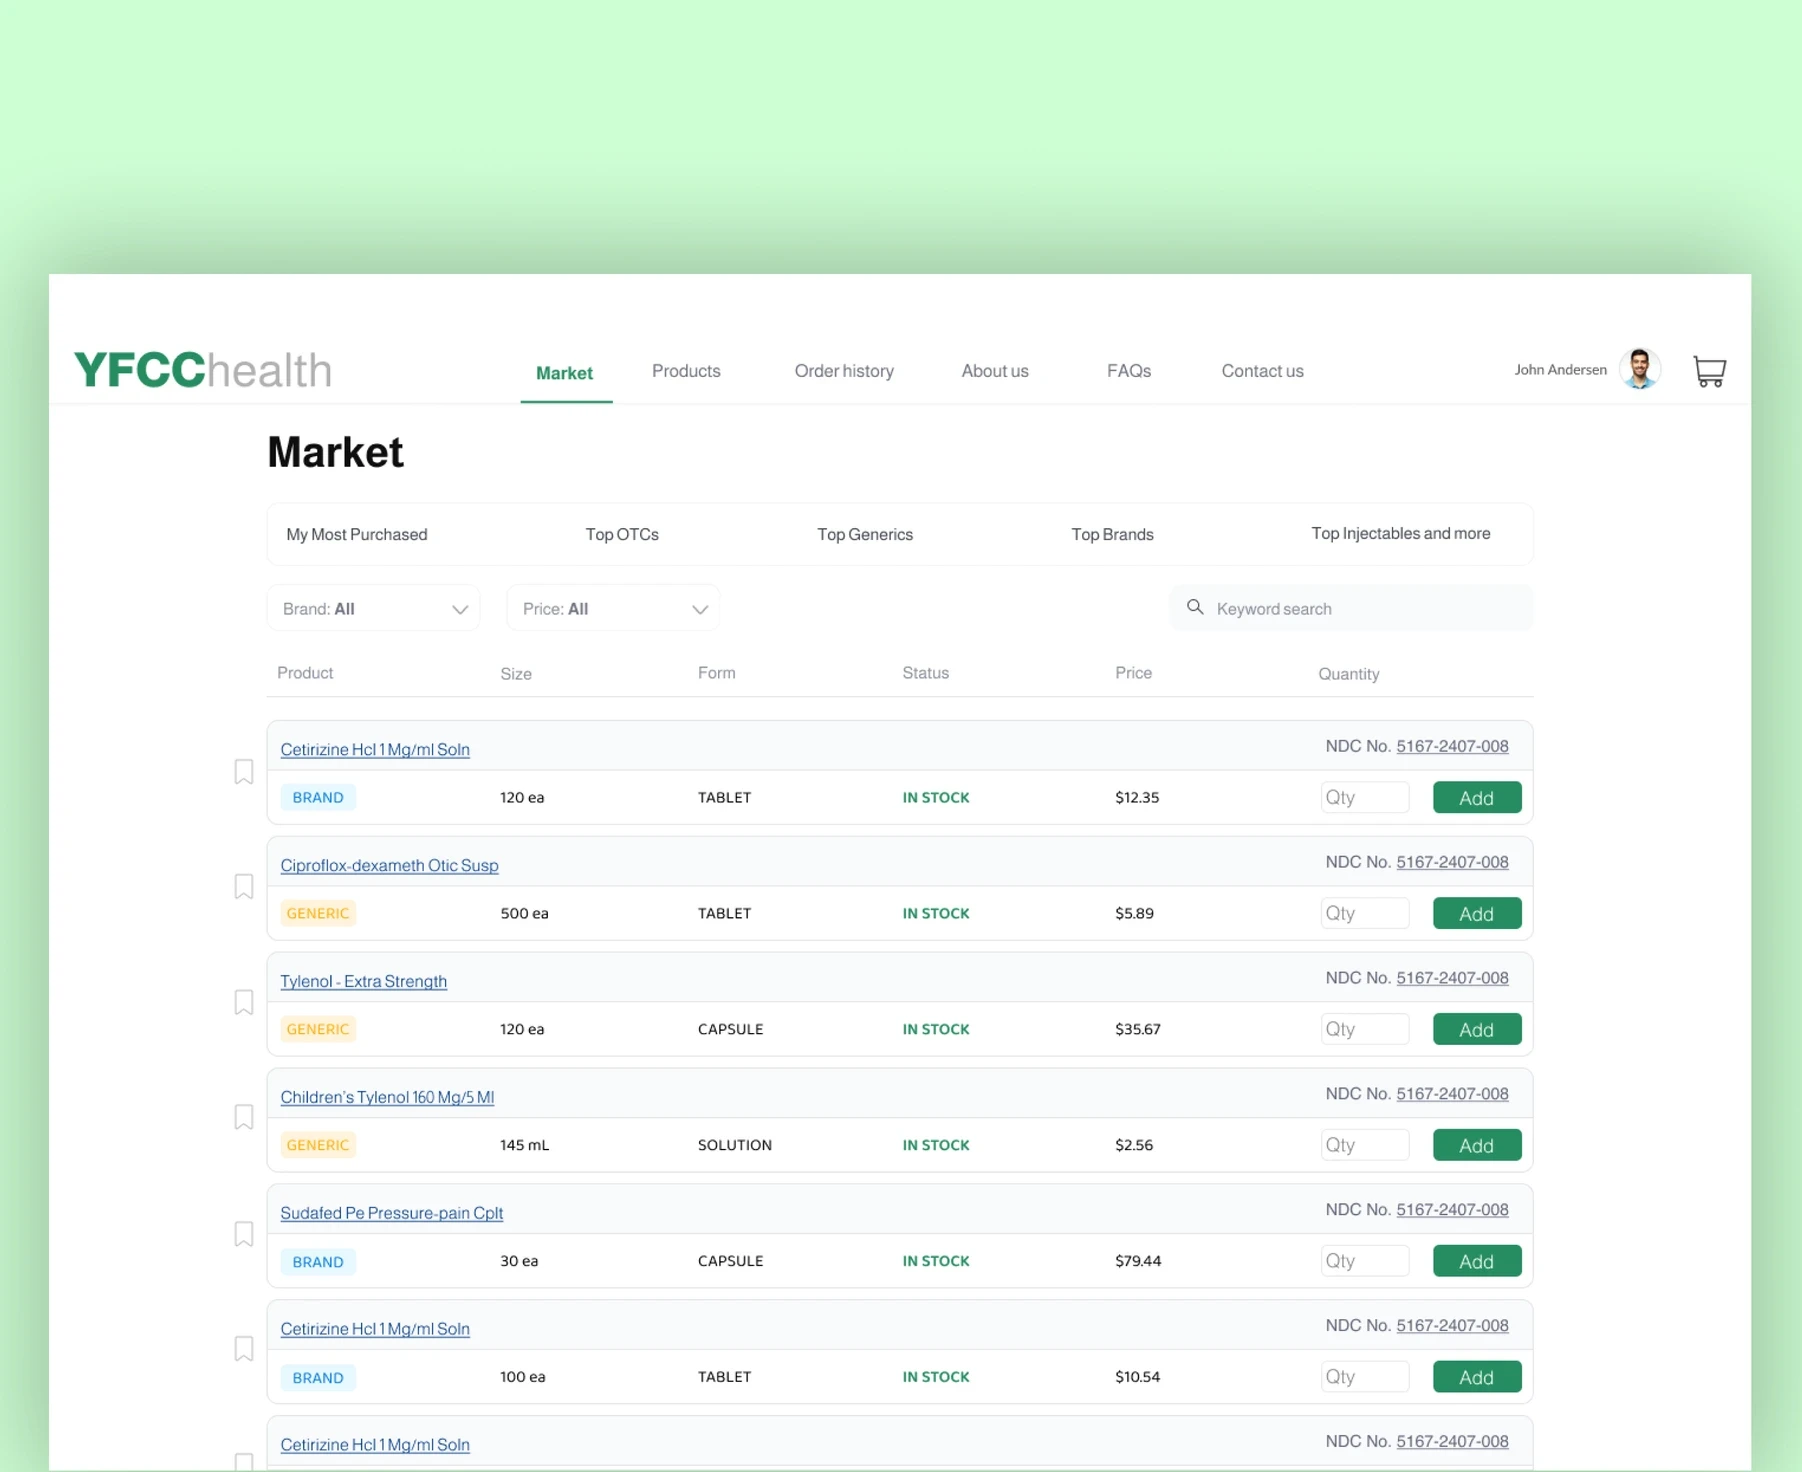
Task: Toggle bookmark for Children's Tylenol 160 Mg/5 Ml
Action: tap(243, 1117)
